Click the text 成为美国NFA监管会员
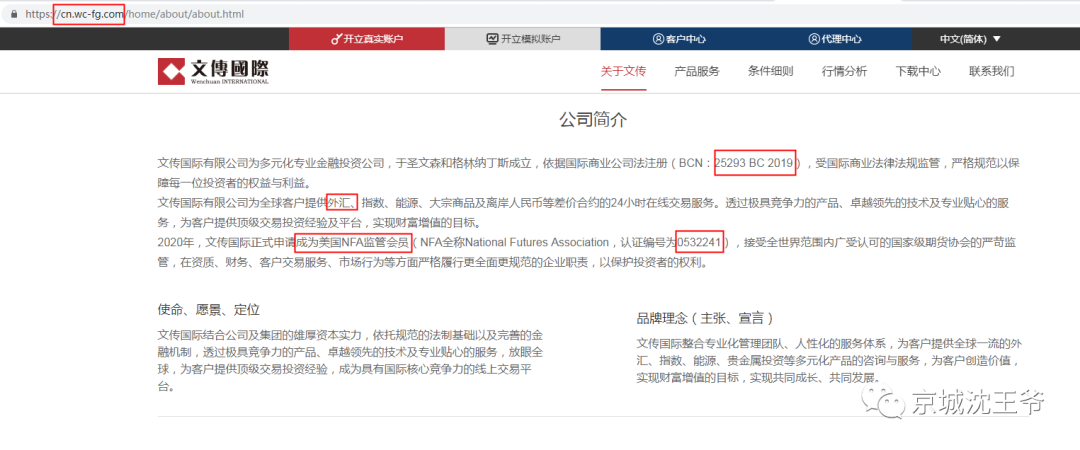This screenshot has height=450, width=1080. [x=353, y=242]
